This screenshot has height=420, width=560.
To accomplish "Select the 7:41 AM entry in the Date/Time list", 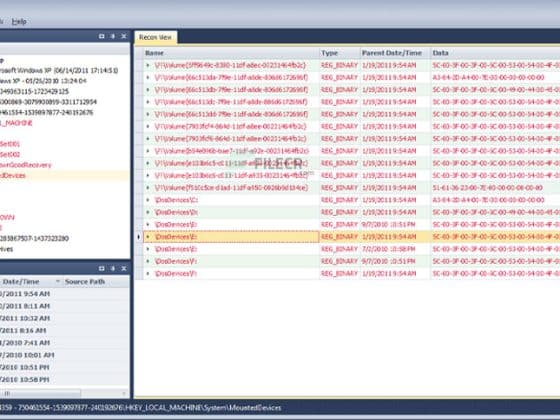I will pyautogui.click(x=25, y=343).
